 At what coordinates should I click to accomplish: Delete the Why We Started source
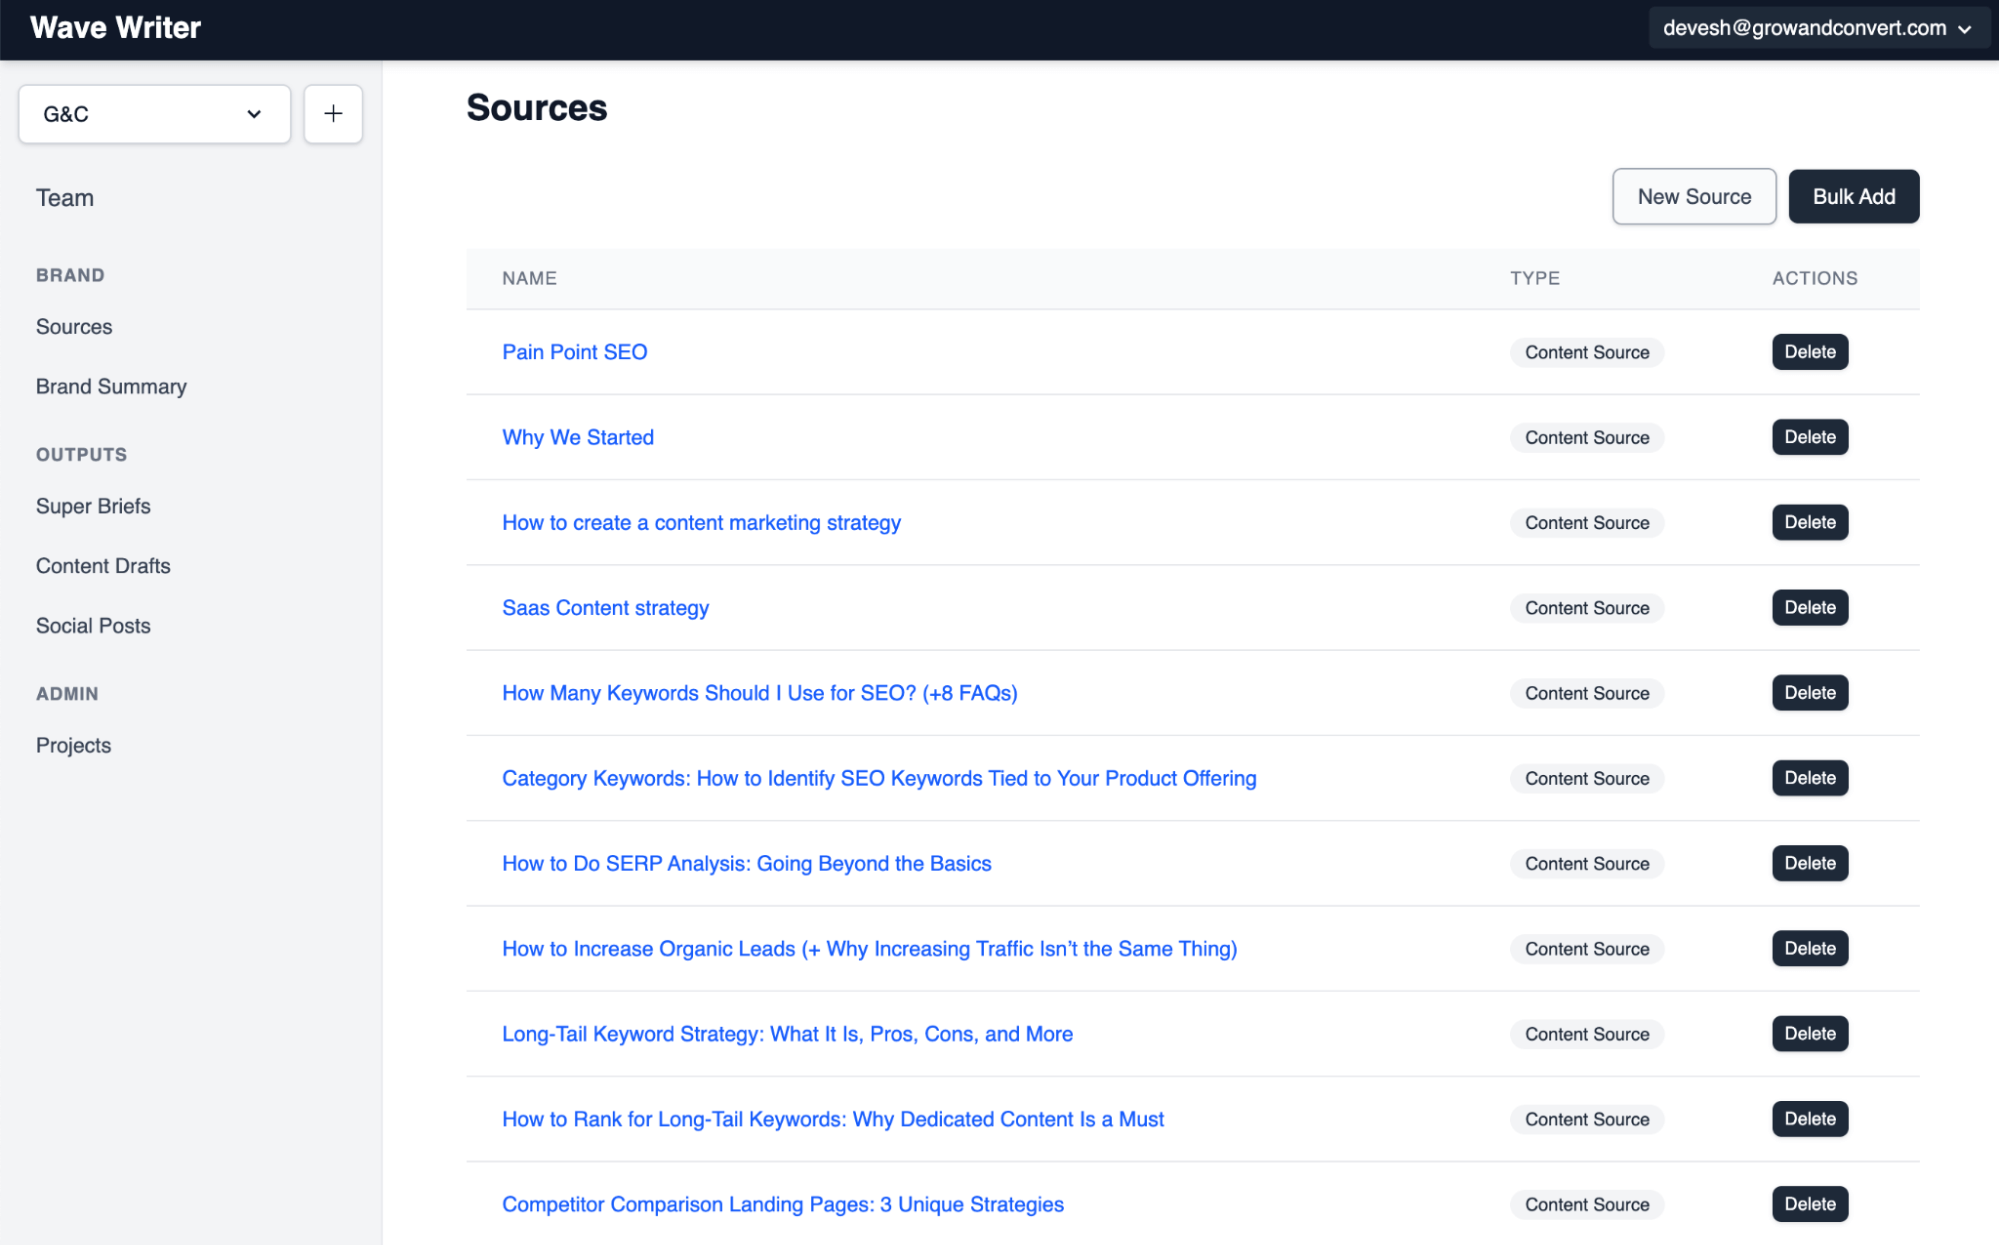pos(1810,437)
